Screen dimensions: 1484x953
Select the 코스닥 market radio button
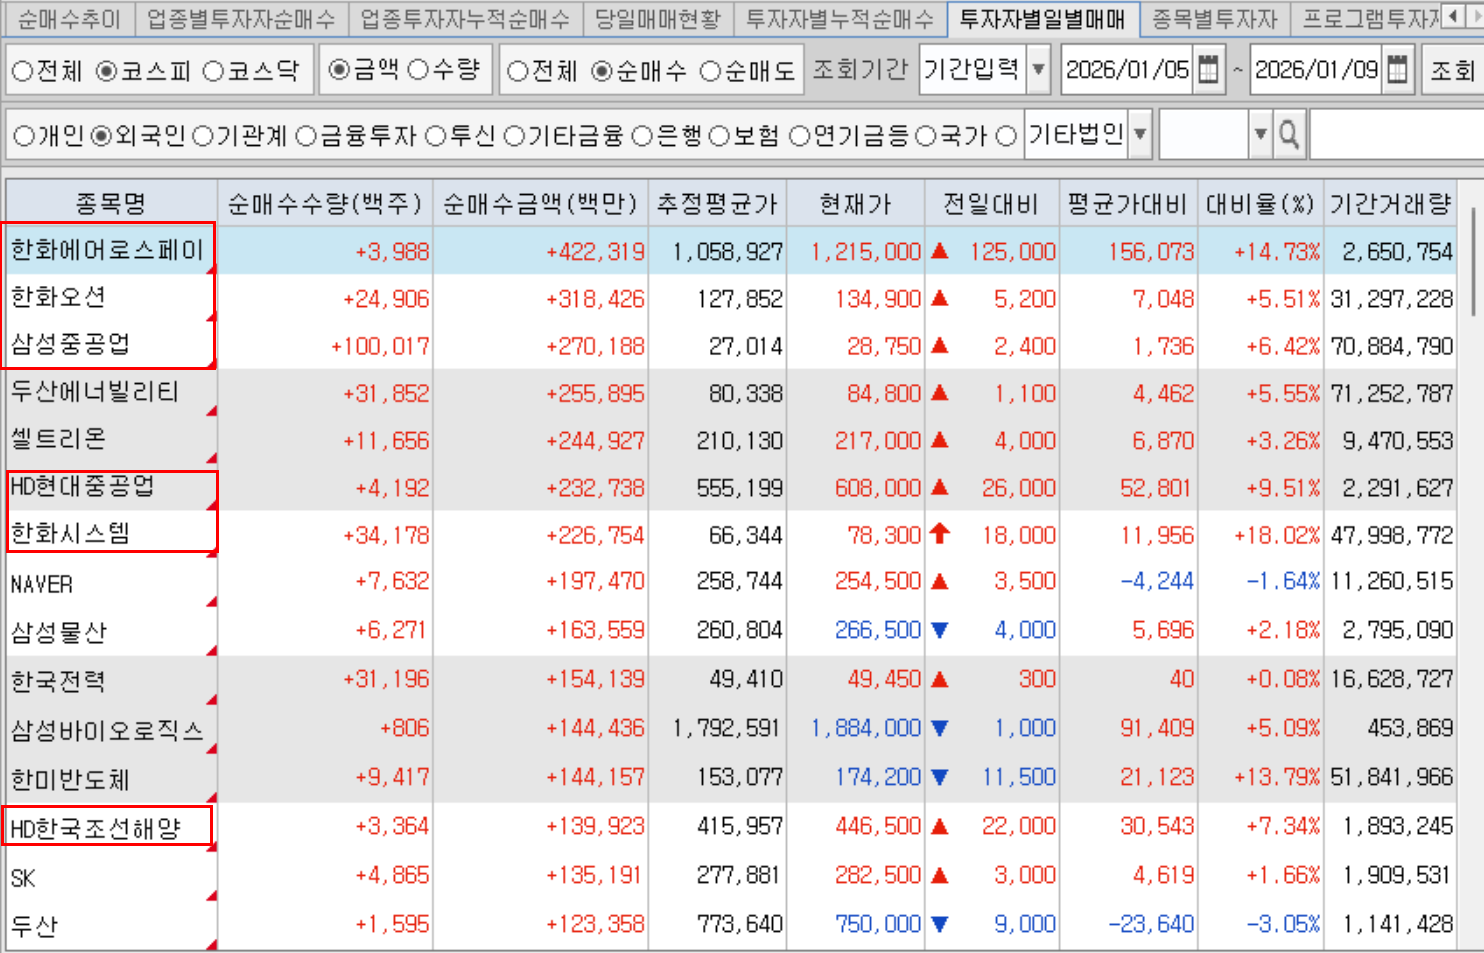214,71
